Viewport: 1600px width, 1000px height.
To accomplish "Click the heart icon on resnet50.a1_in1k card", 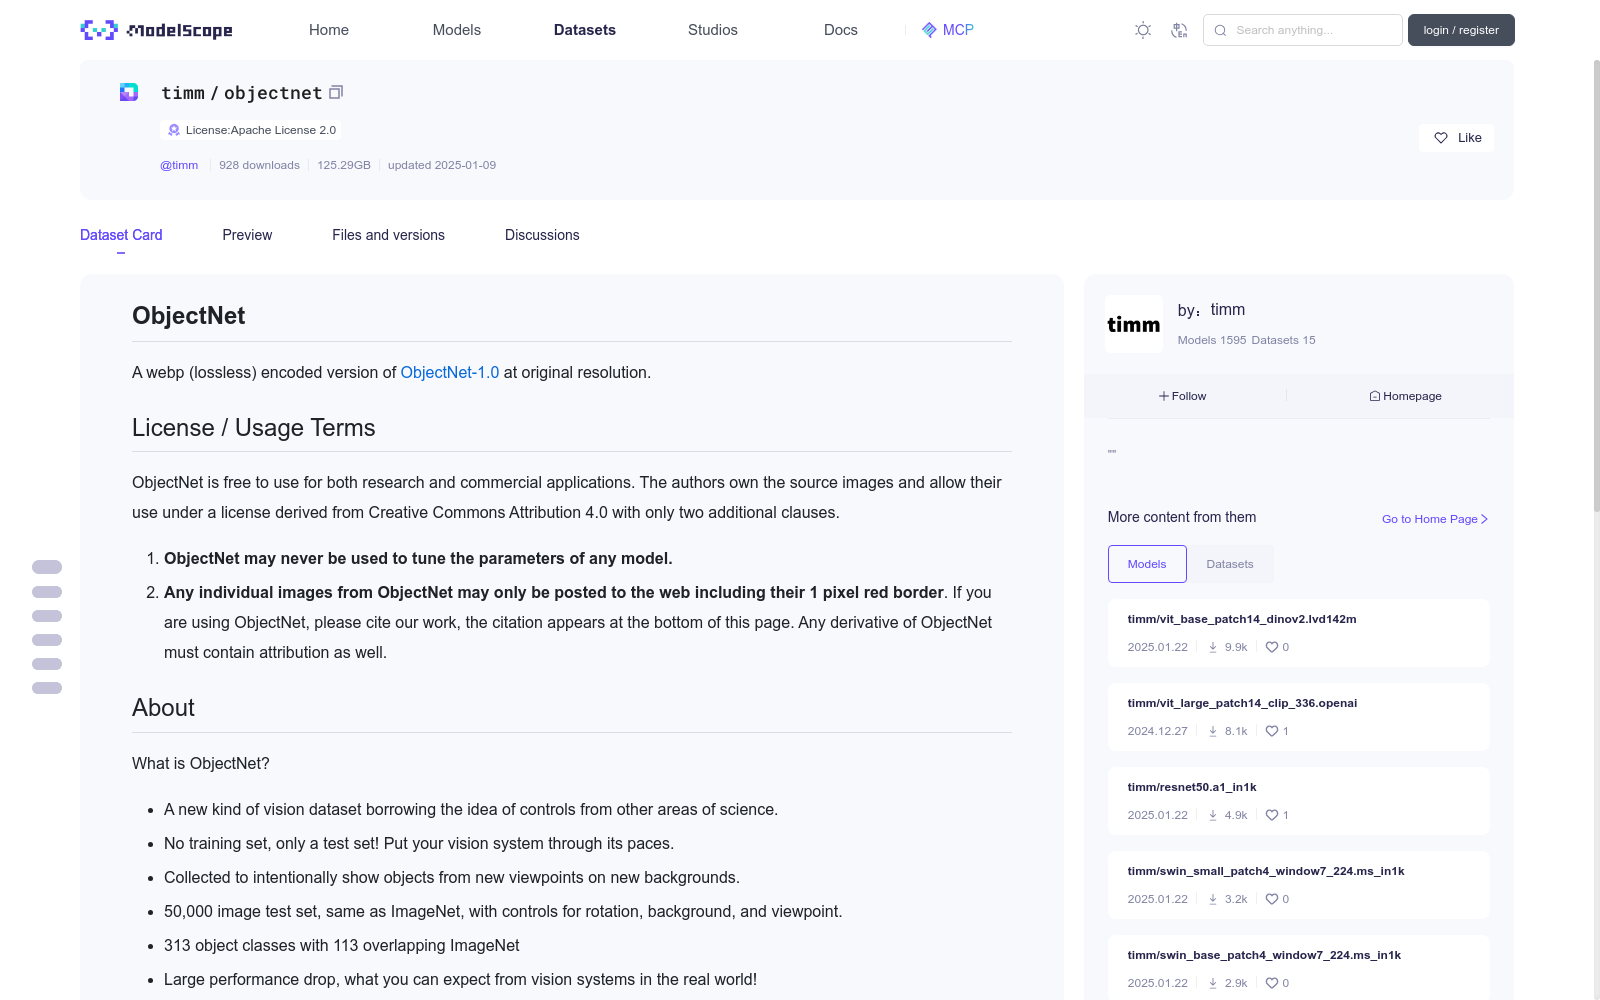I will [1272, 815].
